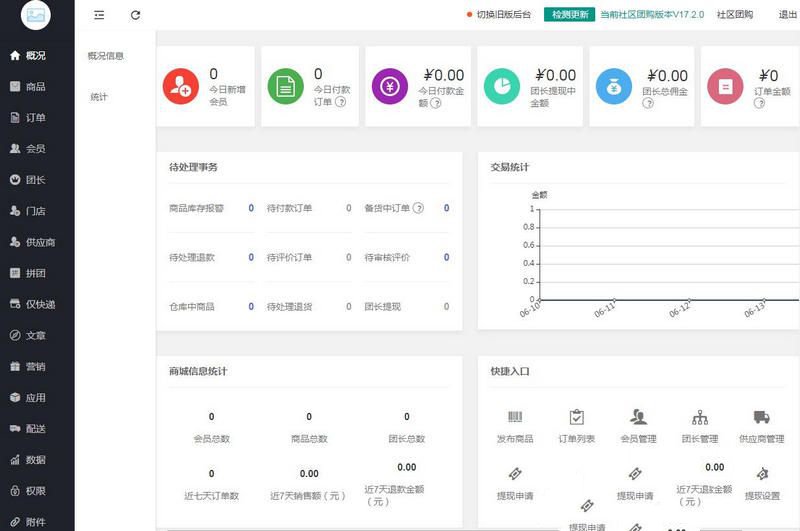Click the 附件 attachments paperclip icon
The height and width of the screenshot is (531, 800).
coord(15,522)
